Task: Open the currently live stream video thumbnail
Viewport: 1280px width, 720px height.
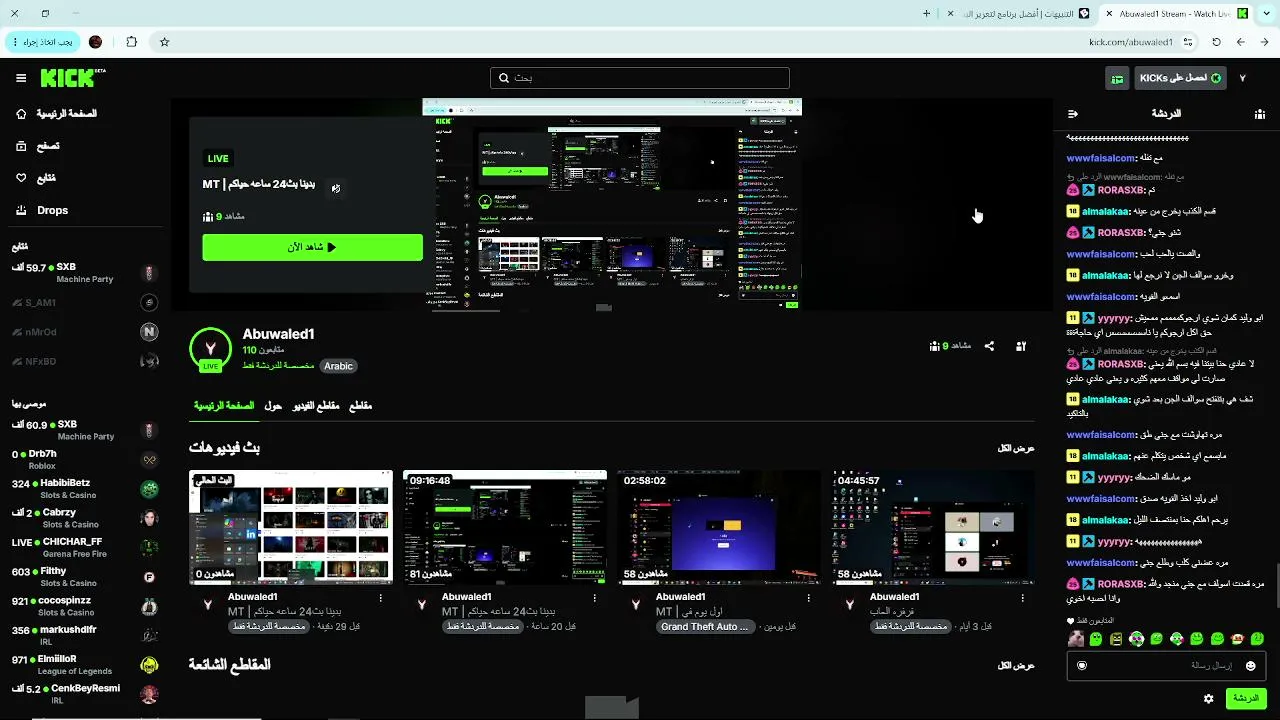Action: point(291,527)
